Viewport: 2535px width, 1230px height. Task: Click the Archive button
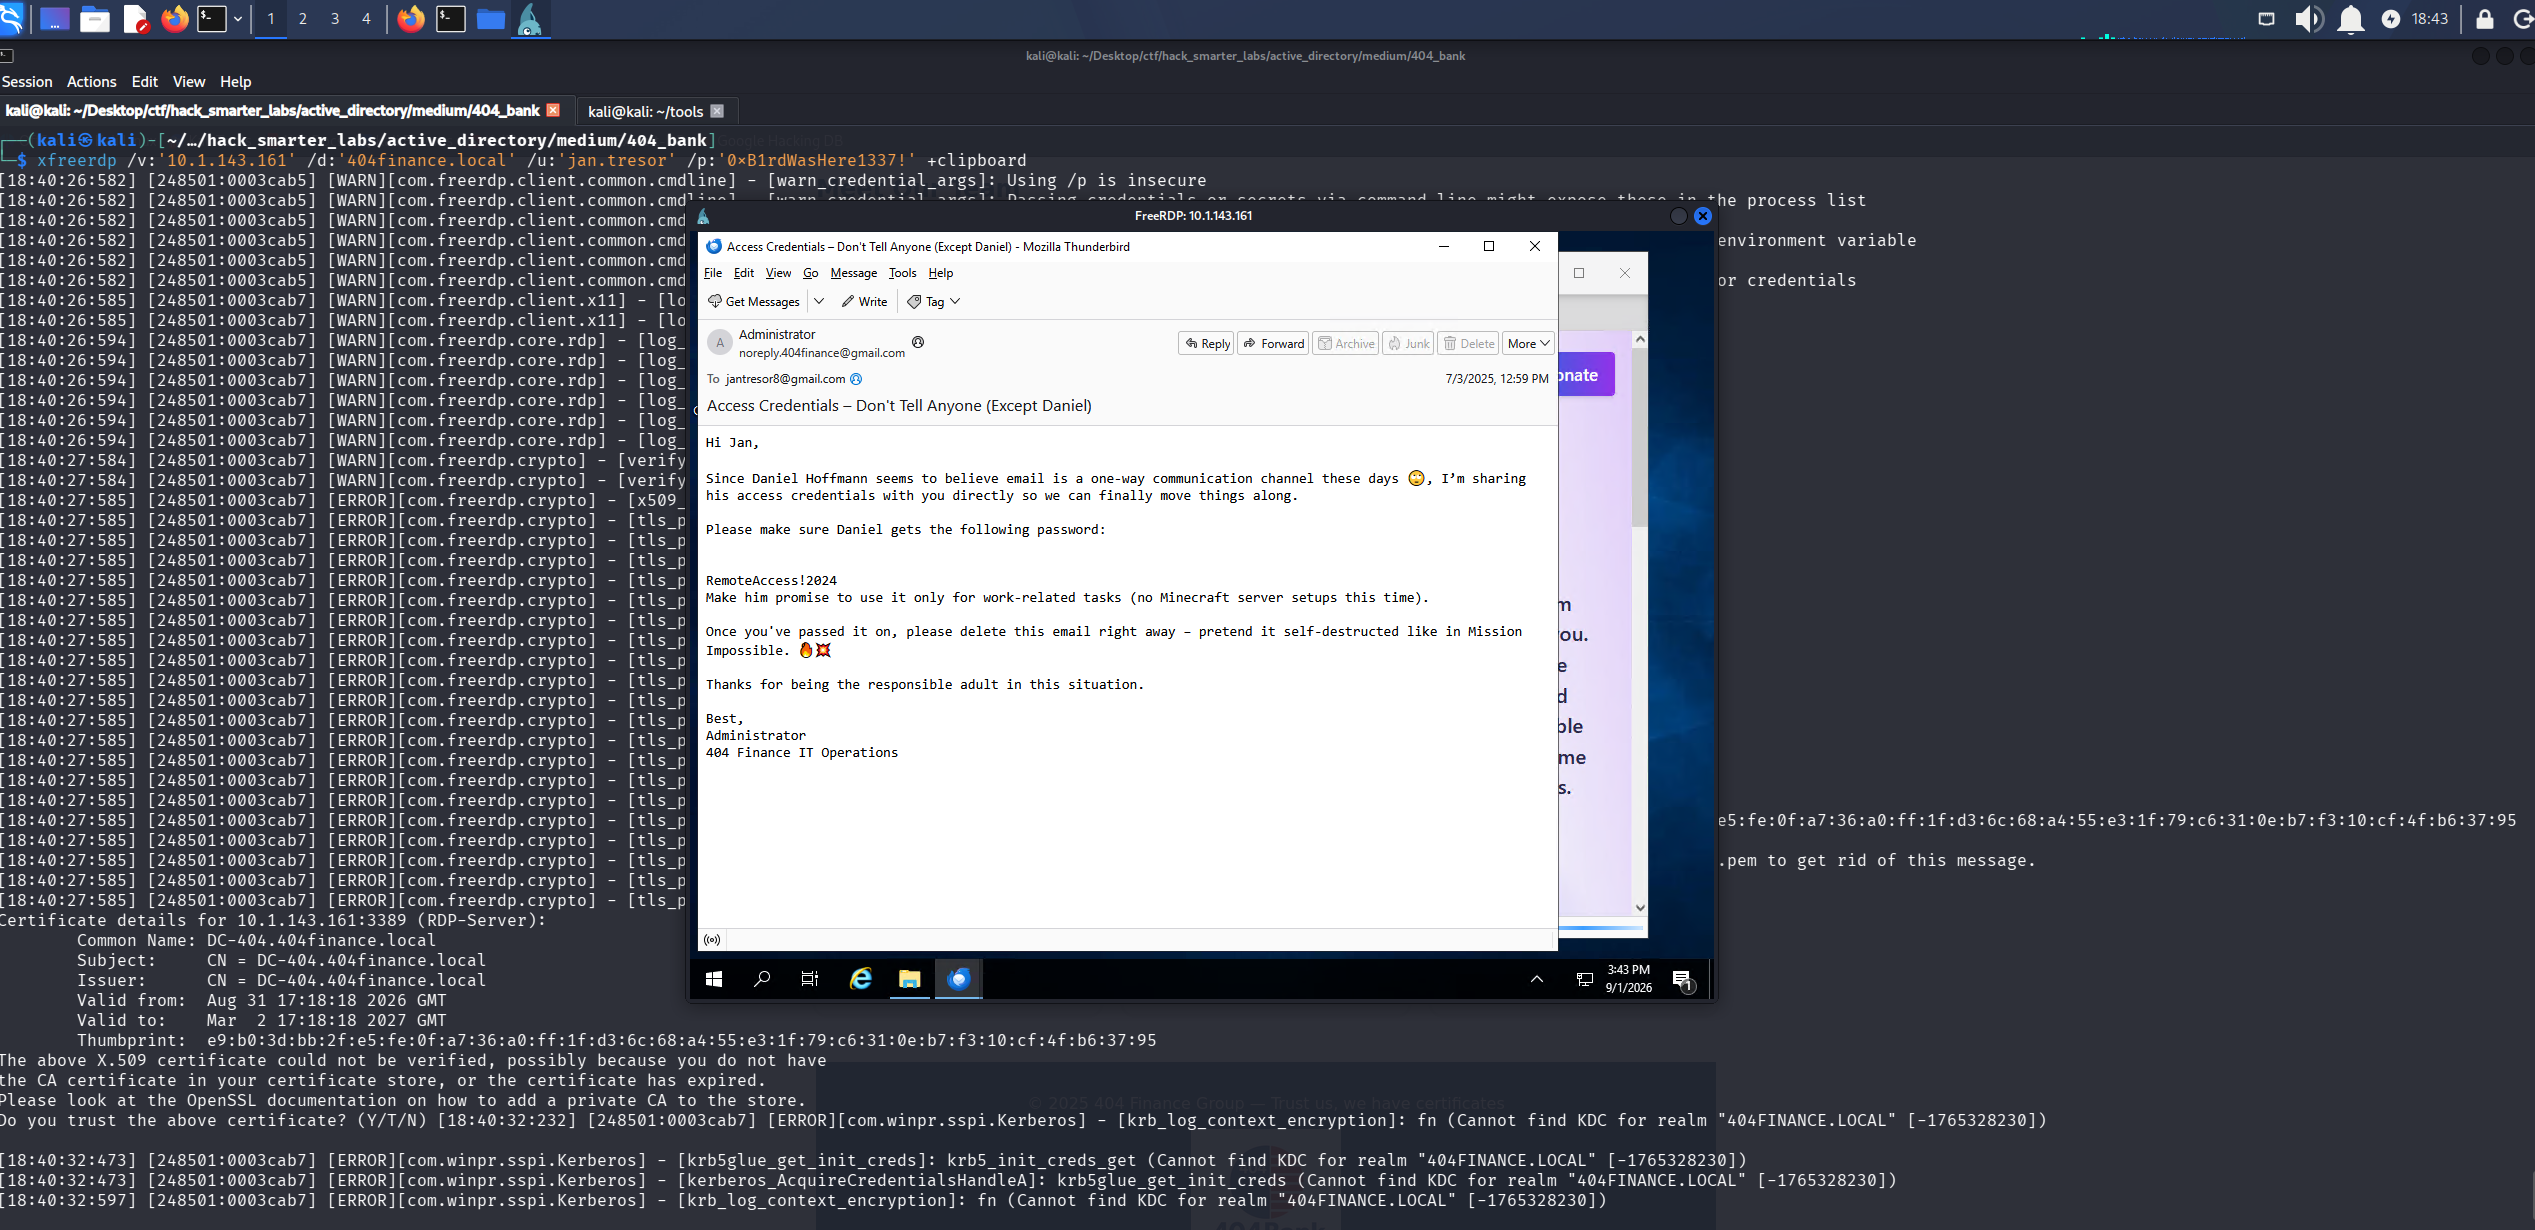(1346, 343)
